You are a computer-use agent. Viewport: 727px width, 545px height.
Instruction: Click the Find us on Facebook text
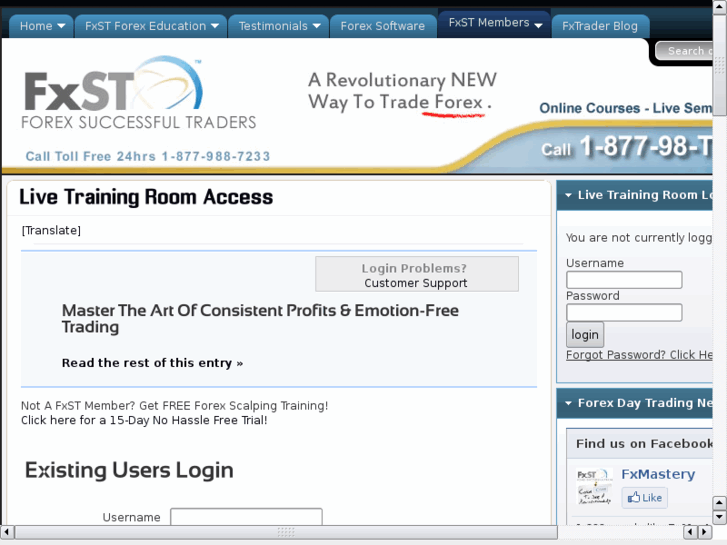pyautogui.click(x=644, y=444)
